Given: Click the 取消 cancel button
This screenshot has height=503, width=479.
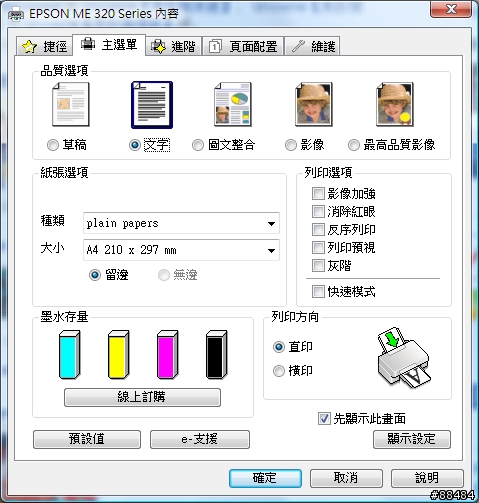Looking at the screenshot, I should tap(346, 478).
